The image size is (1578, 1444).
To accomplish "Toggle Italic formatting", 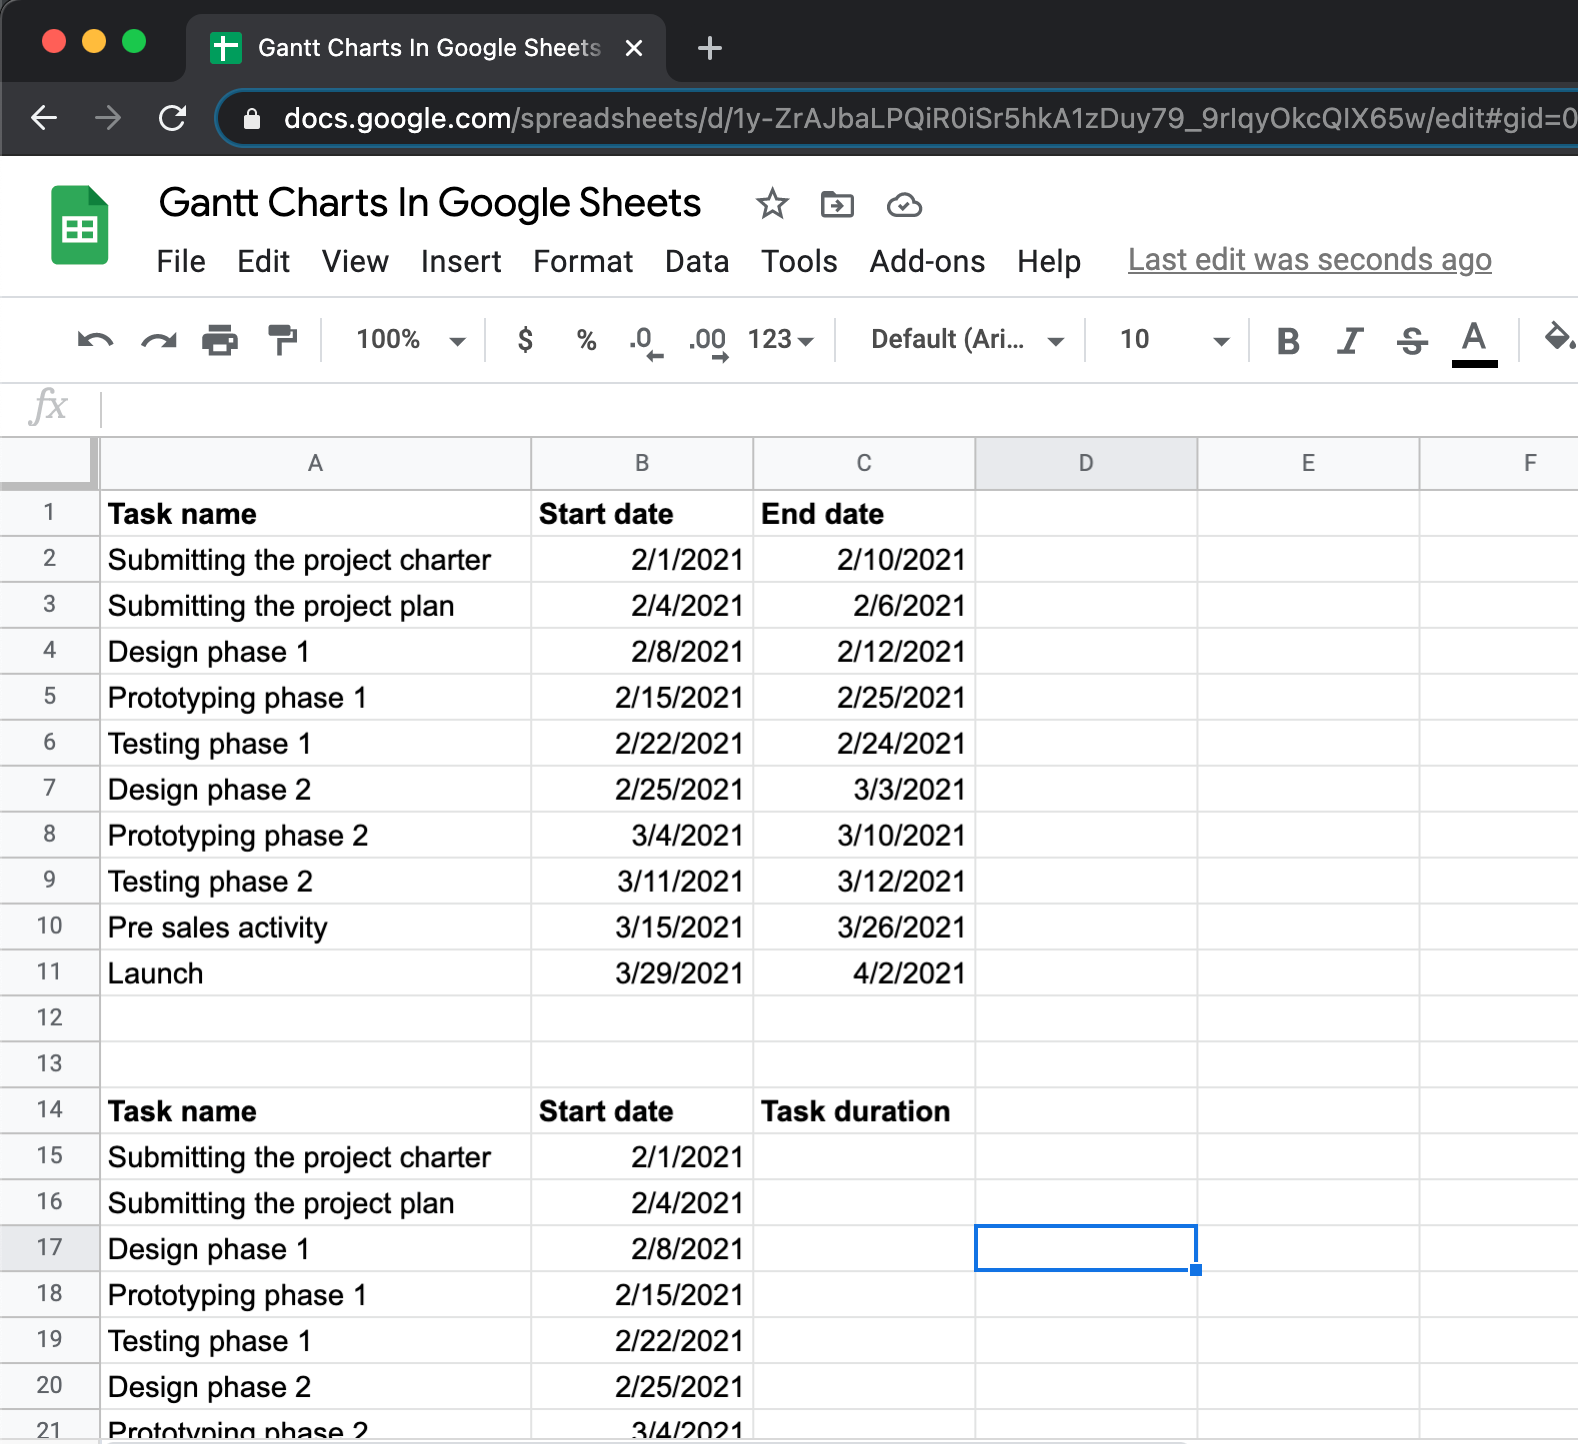I will [x=1350, y=341].
